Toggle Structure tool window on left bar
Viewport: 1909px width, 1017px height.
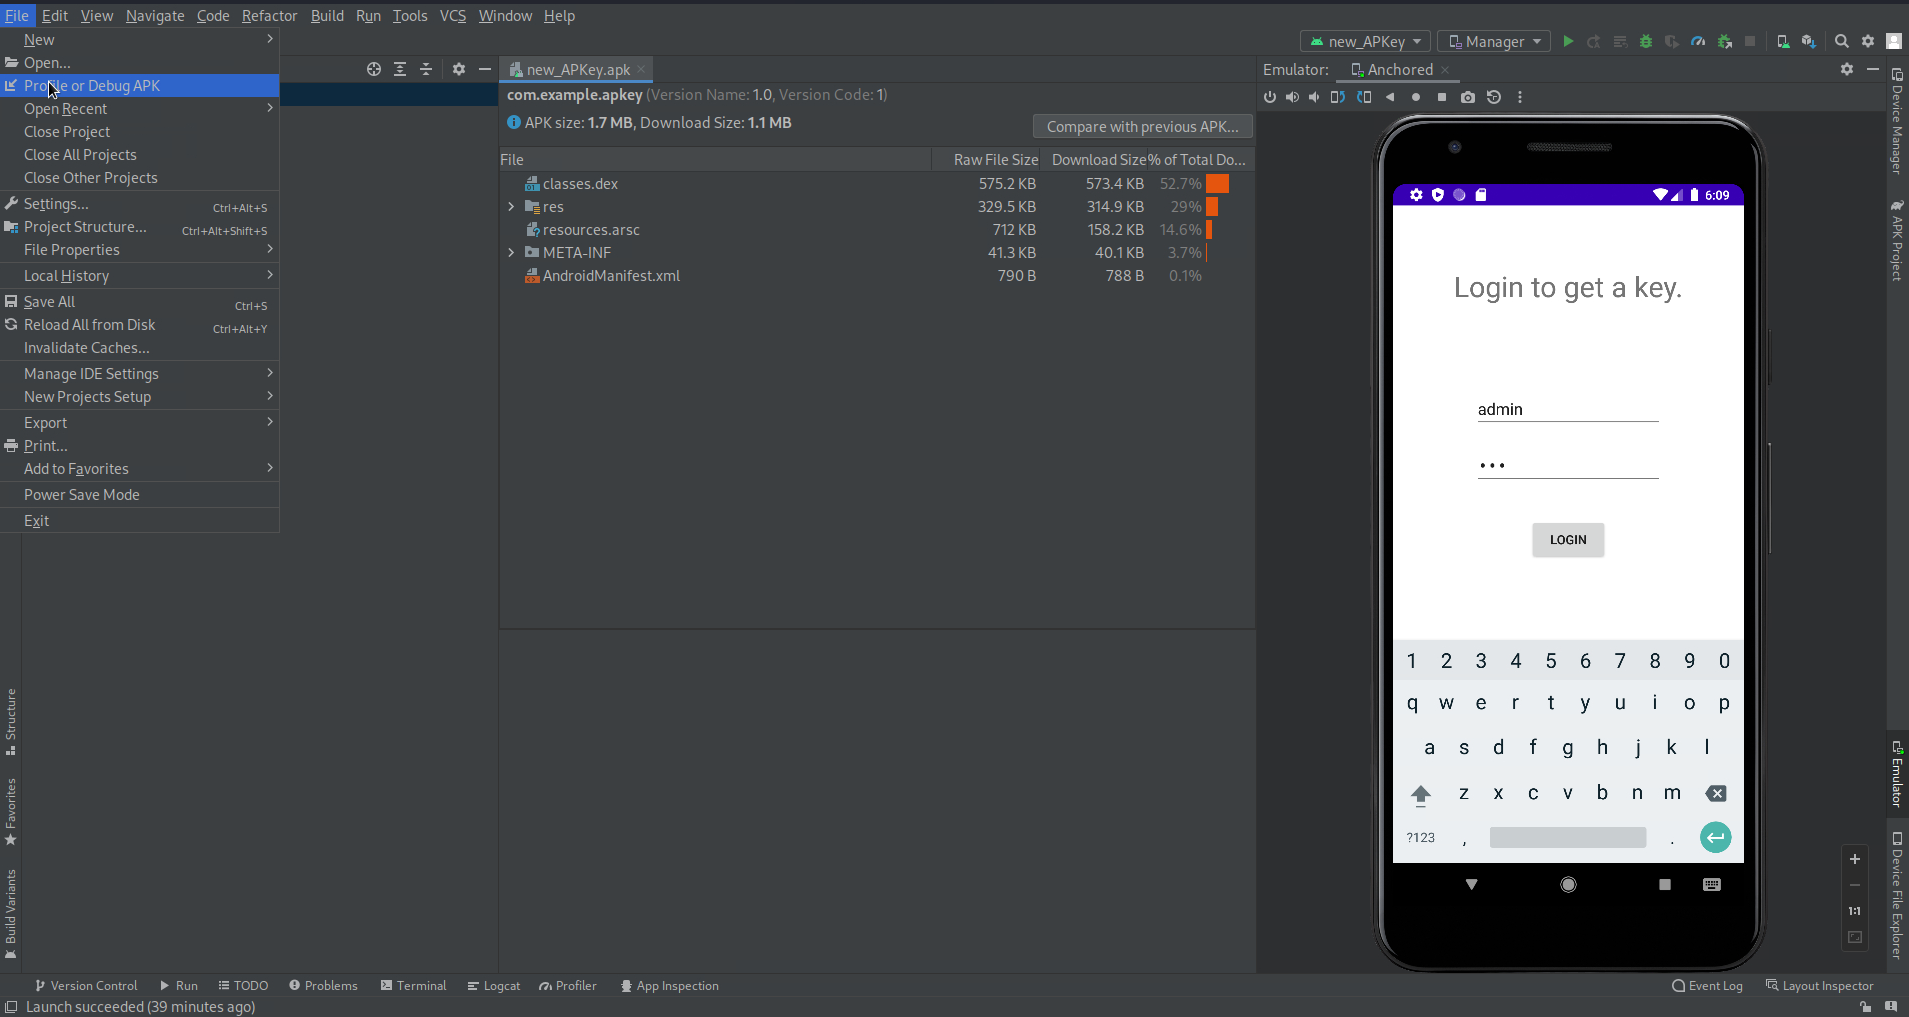11,721
